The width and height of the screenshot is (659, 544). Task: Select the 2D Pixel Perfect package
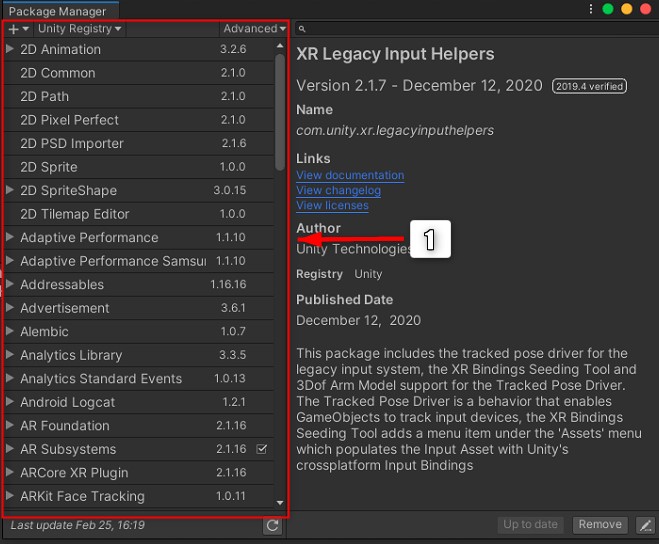pos(139,120)
